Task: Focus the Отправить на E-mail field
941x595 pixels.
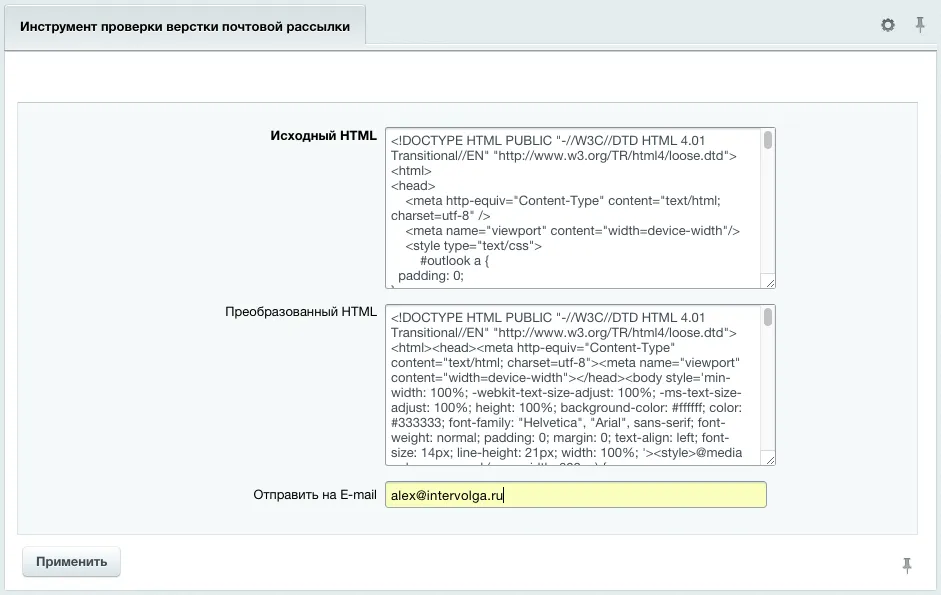Action: pos(575,495)
